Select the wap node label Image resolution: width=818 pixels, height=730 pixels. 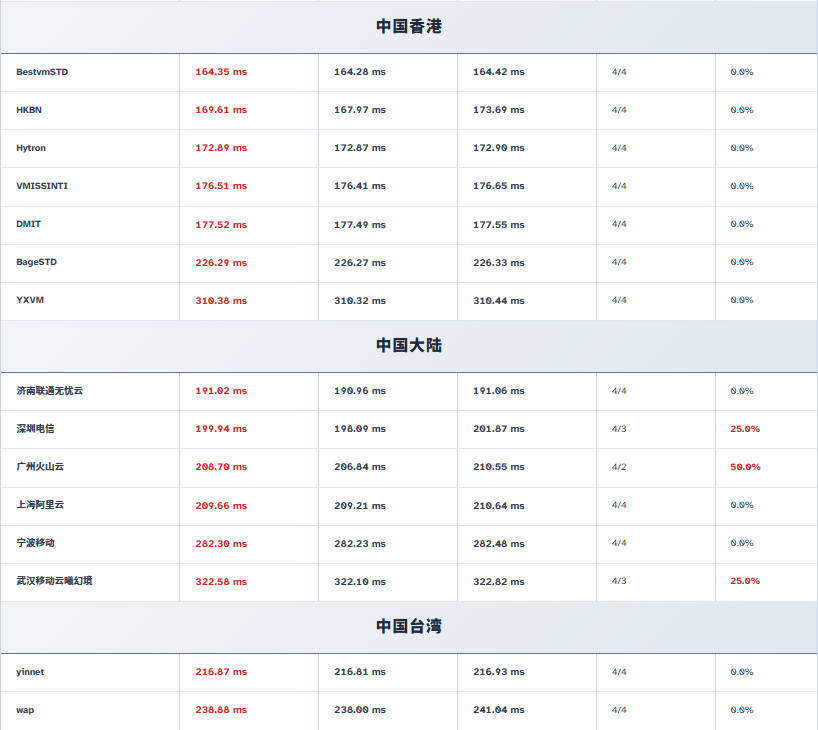(x=25, y=710)
